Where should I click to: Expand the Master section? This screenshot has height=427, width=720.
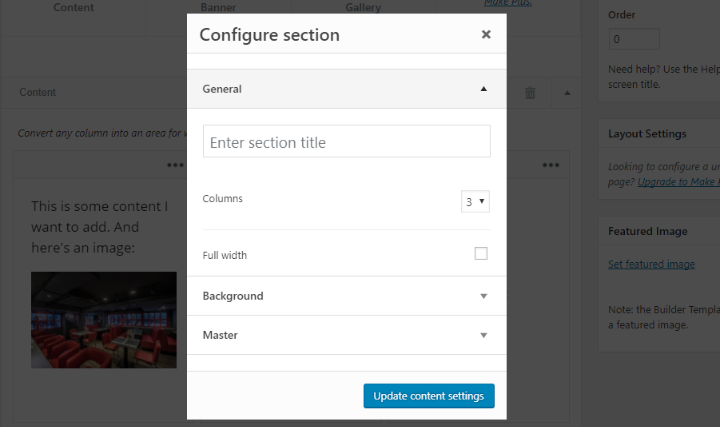click(x=347, y=335)
